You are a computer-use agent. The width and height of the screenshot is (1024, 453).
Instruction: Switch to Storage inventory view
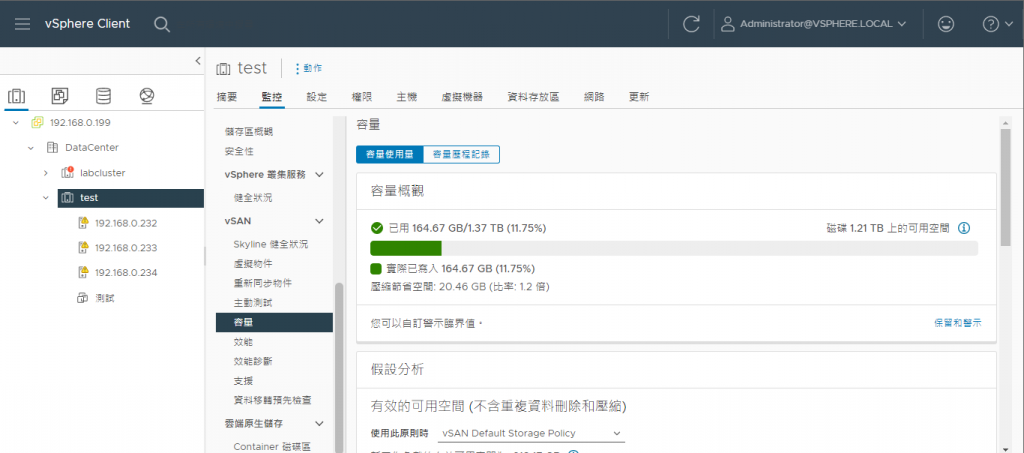103,97
